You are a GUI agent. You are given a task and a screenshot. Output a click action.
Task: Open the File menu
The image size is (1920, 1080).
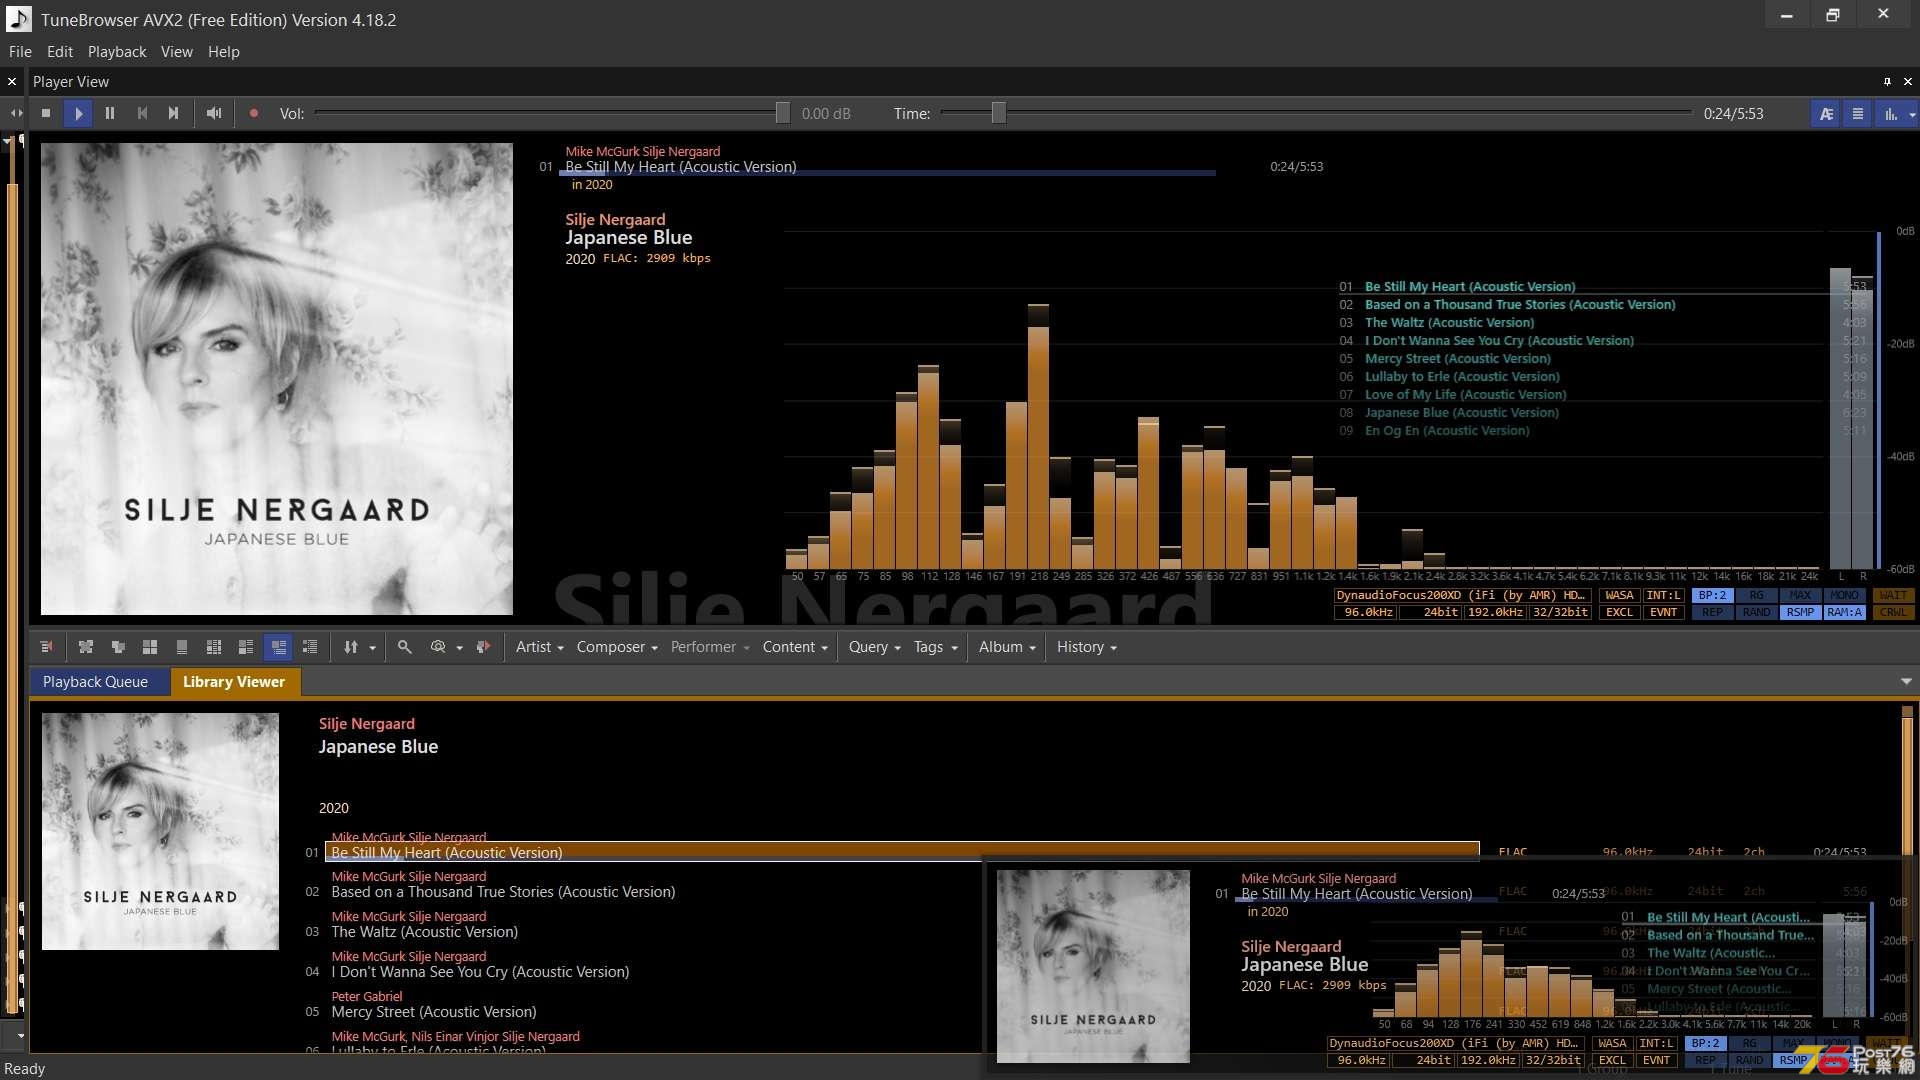pyautogui.click(x=20, y=52)
